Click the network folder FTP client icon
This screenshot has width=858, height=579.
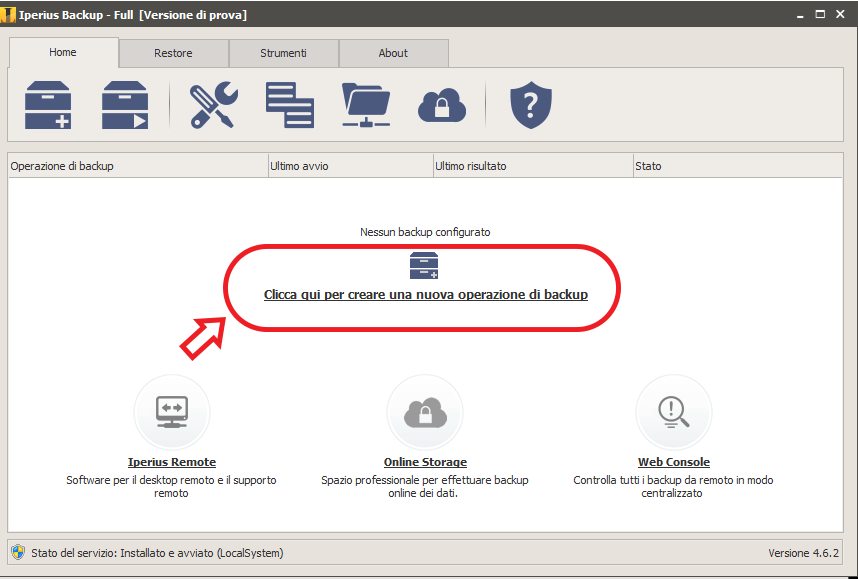tap(366, 105)
